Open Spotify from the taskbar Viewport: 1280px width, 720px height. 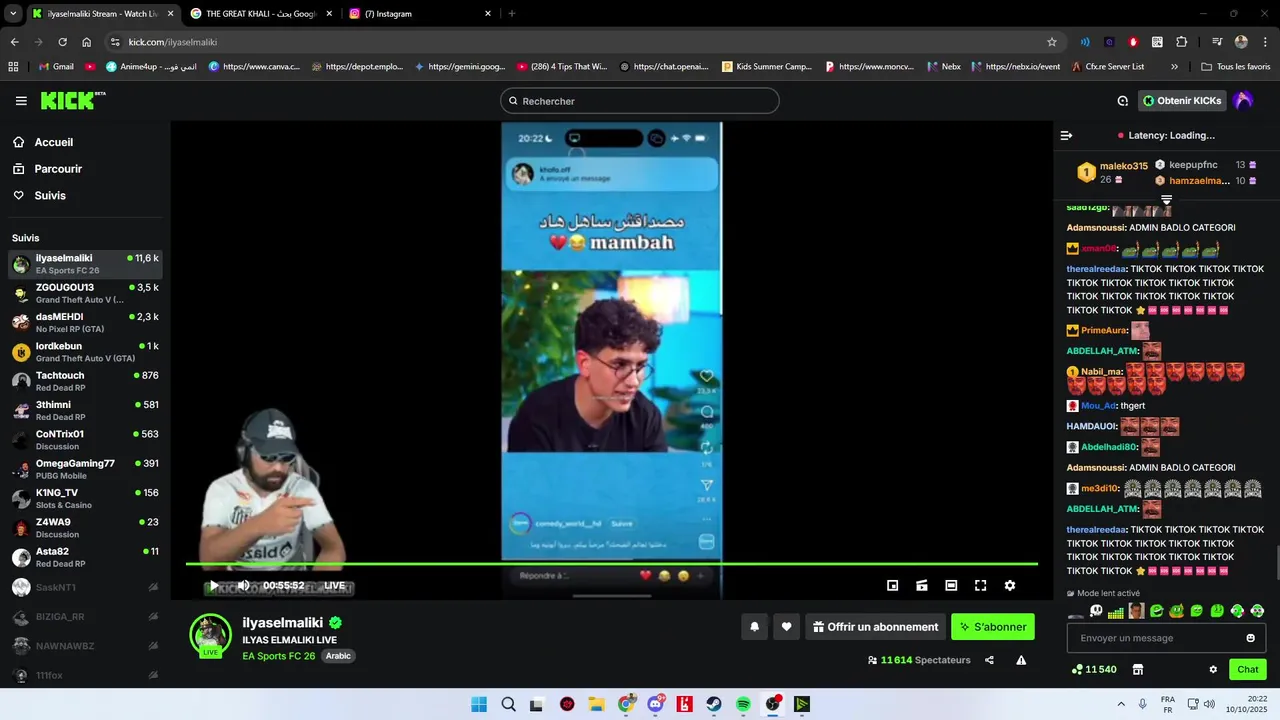pos(743,704)
